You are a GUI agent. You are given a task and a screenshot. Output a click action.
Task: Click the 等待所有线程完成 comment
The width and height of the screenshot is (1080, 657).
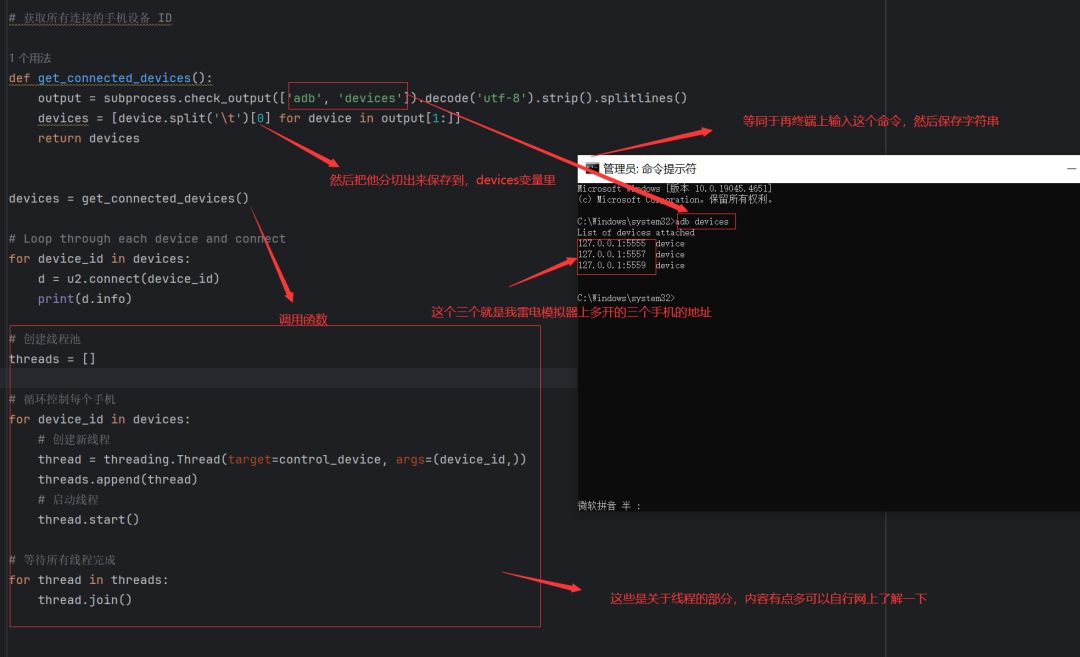(62, 560)
